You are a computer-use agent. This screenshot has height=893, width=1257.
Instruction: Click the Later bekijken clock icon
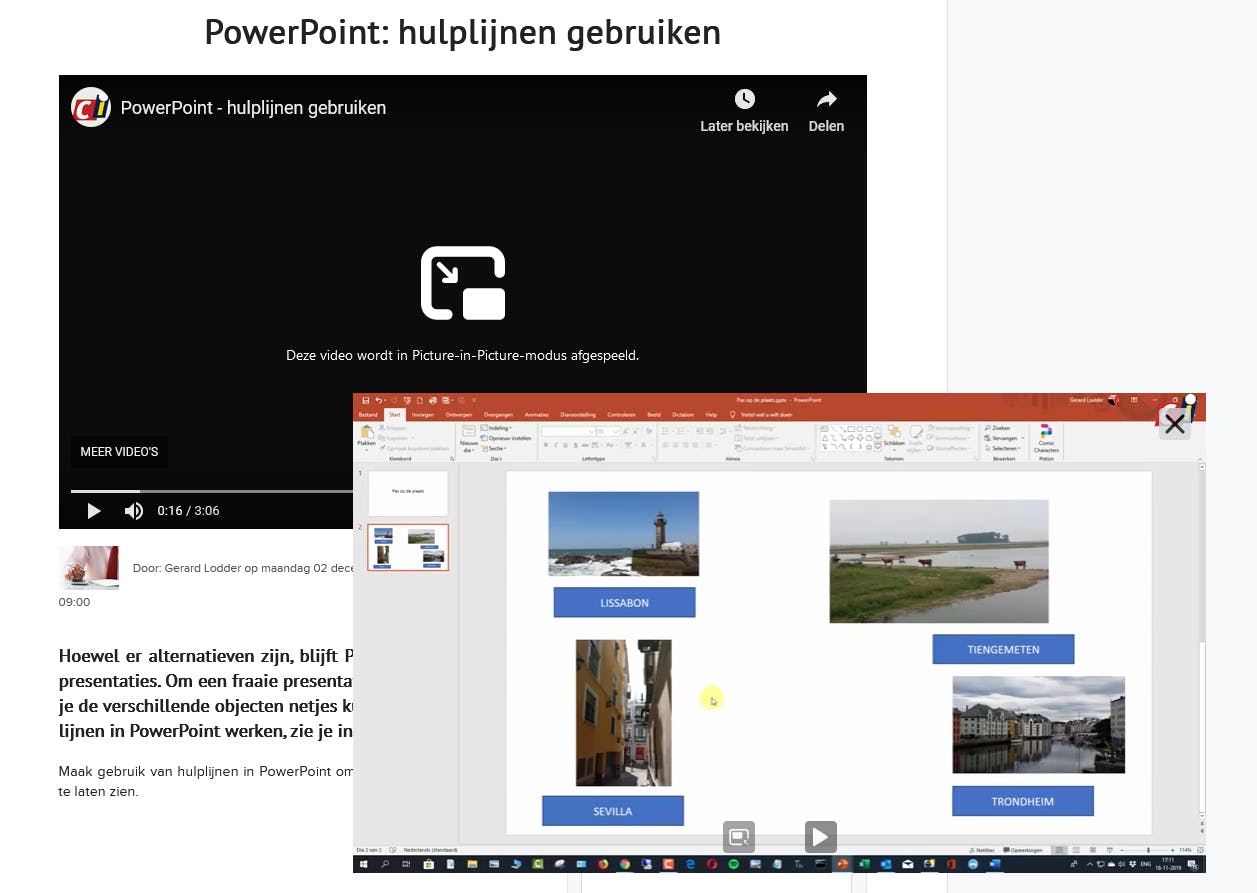[744, 99]
